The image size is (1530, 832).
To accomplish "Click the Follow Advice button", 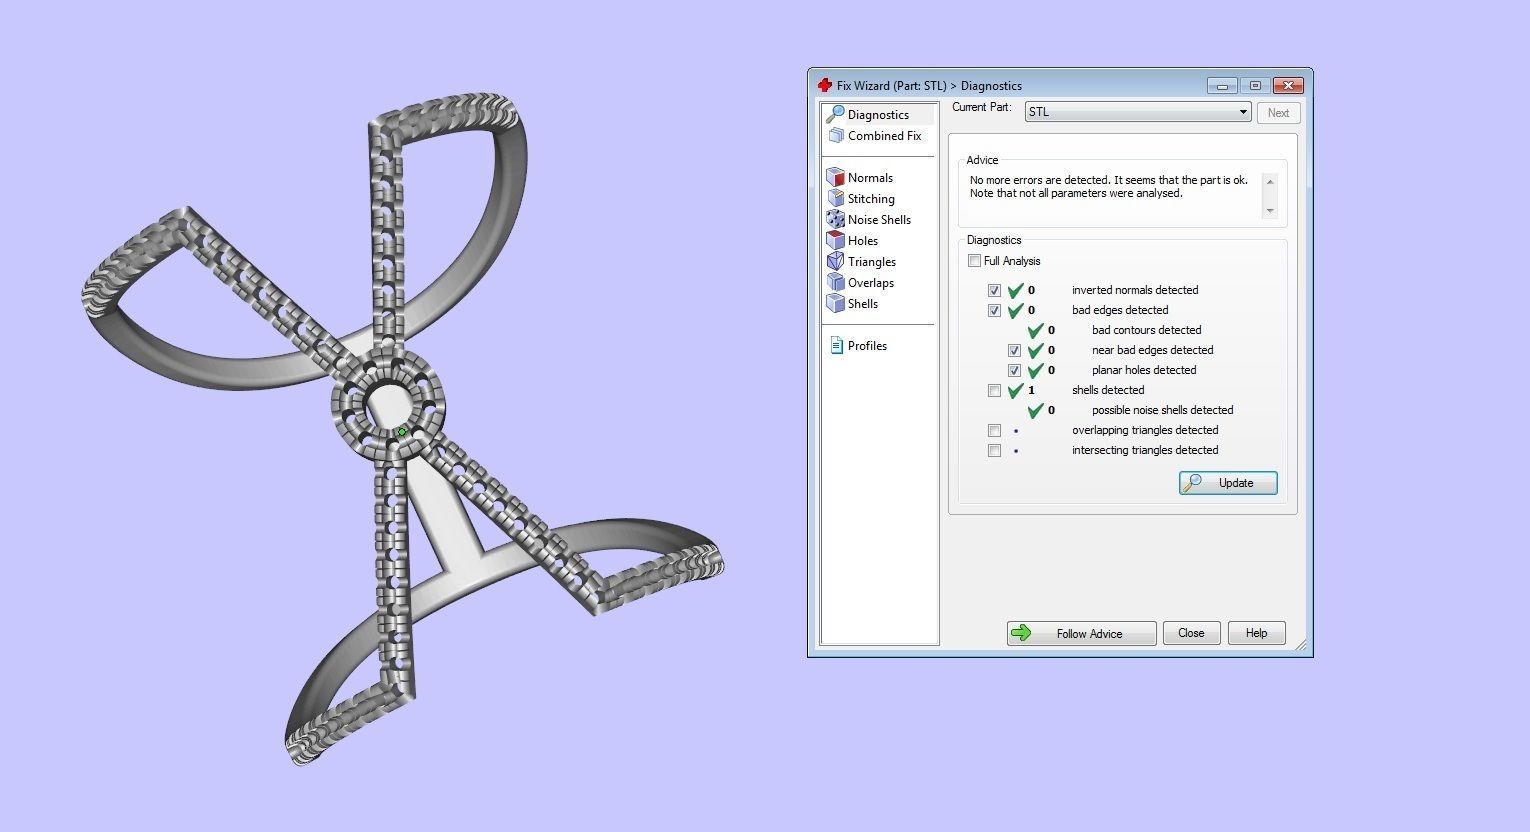I will (x=1081, y=633).
